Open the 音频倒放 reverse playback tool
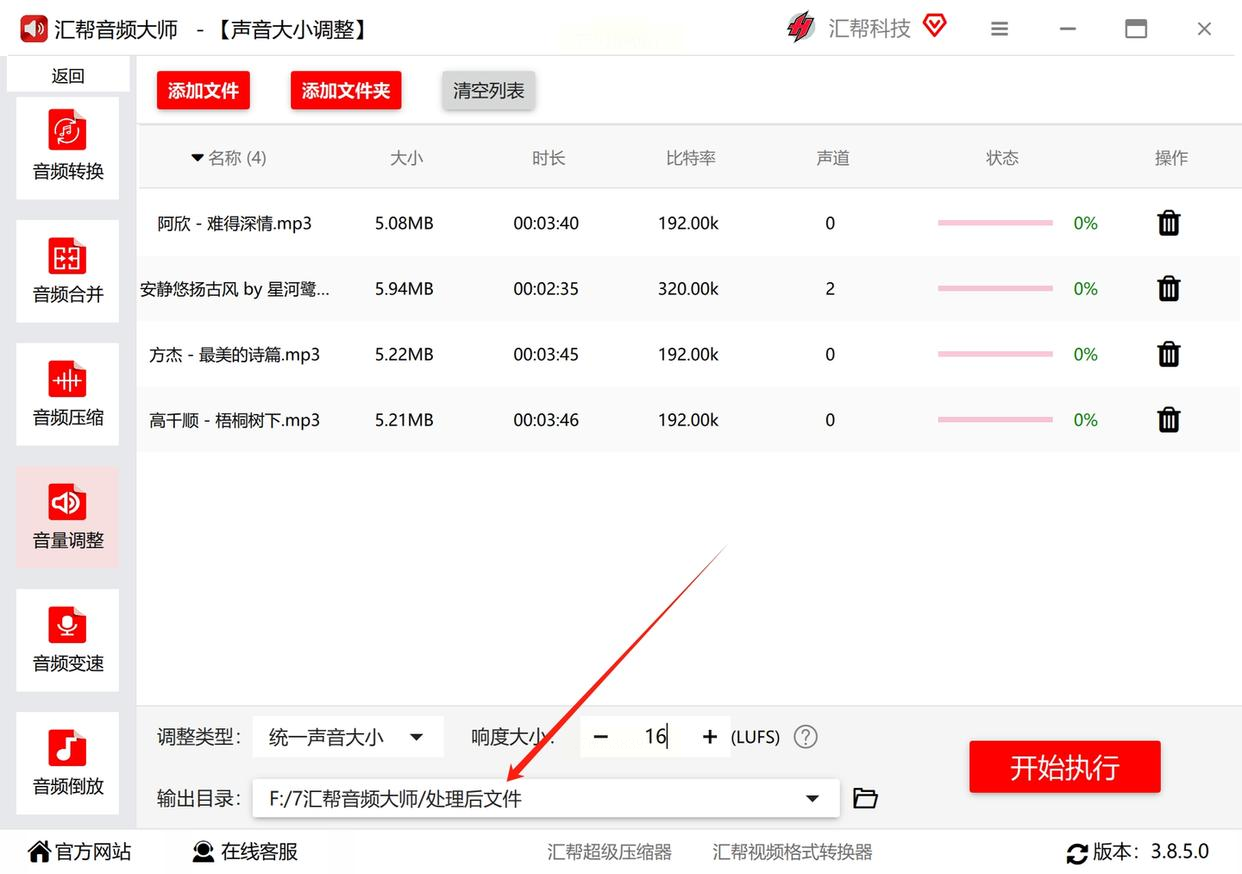The width and height of the screenshot is (1242, 874). (67, 762)
